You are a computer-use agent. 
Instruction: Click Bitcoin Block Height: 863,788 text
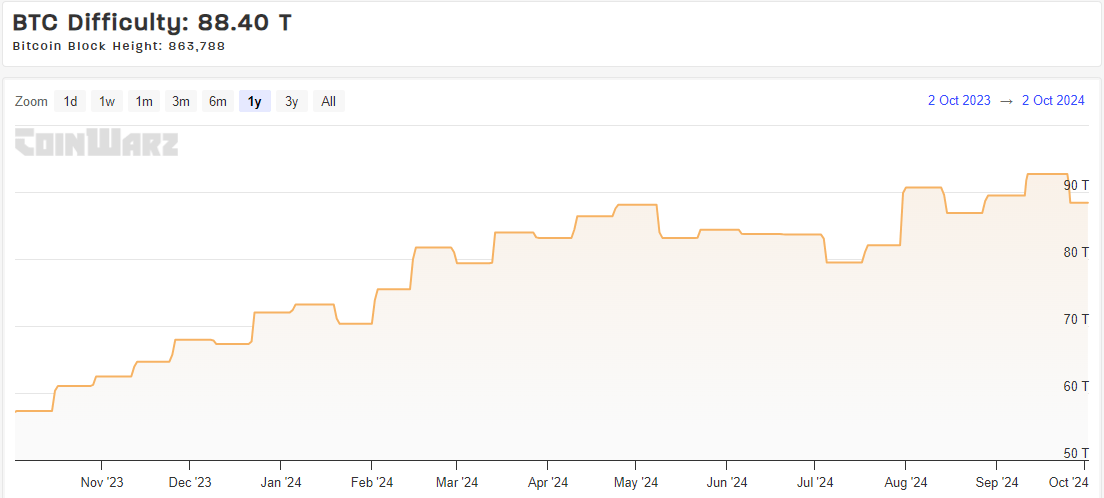pos(119,46)
